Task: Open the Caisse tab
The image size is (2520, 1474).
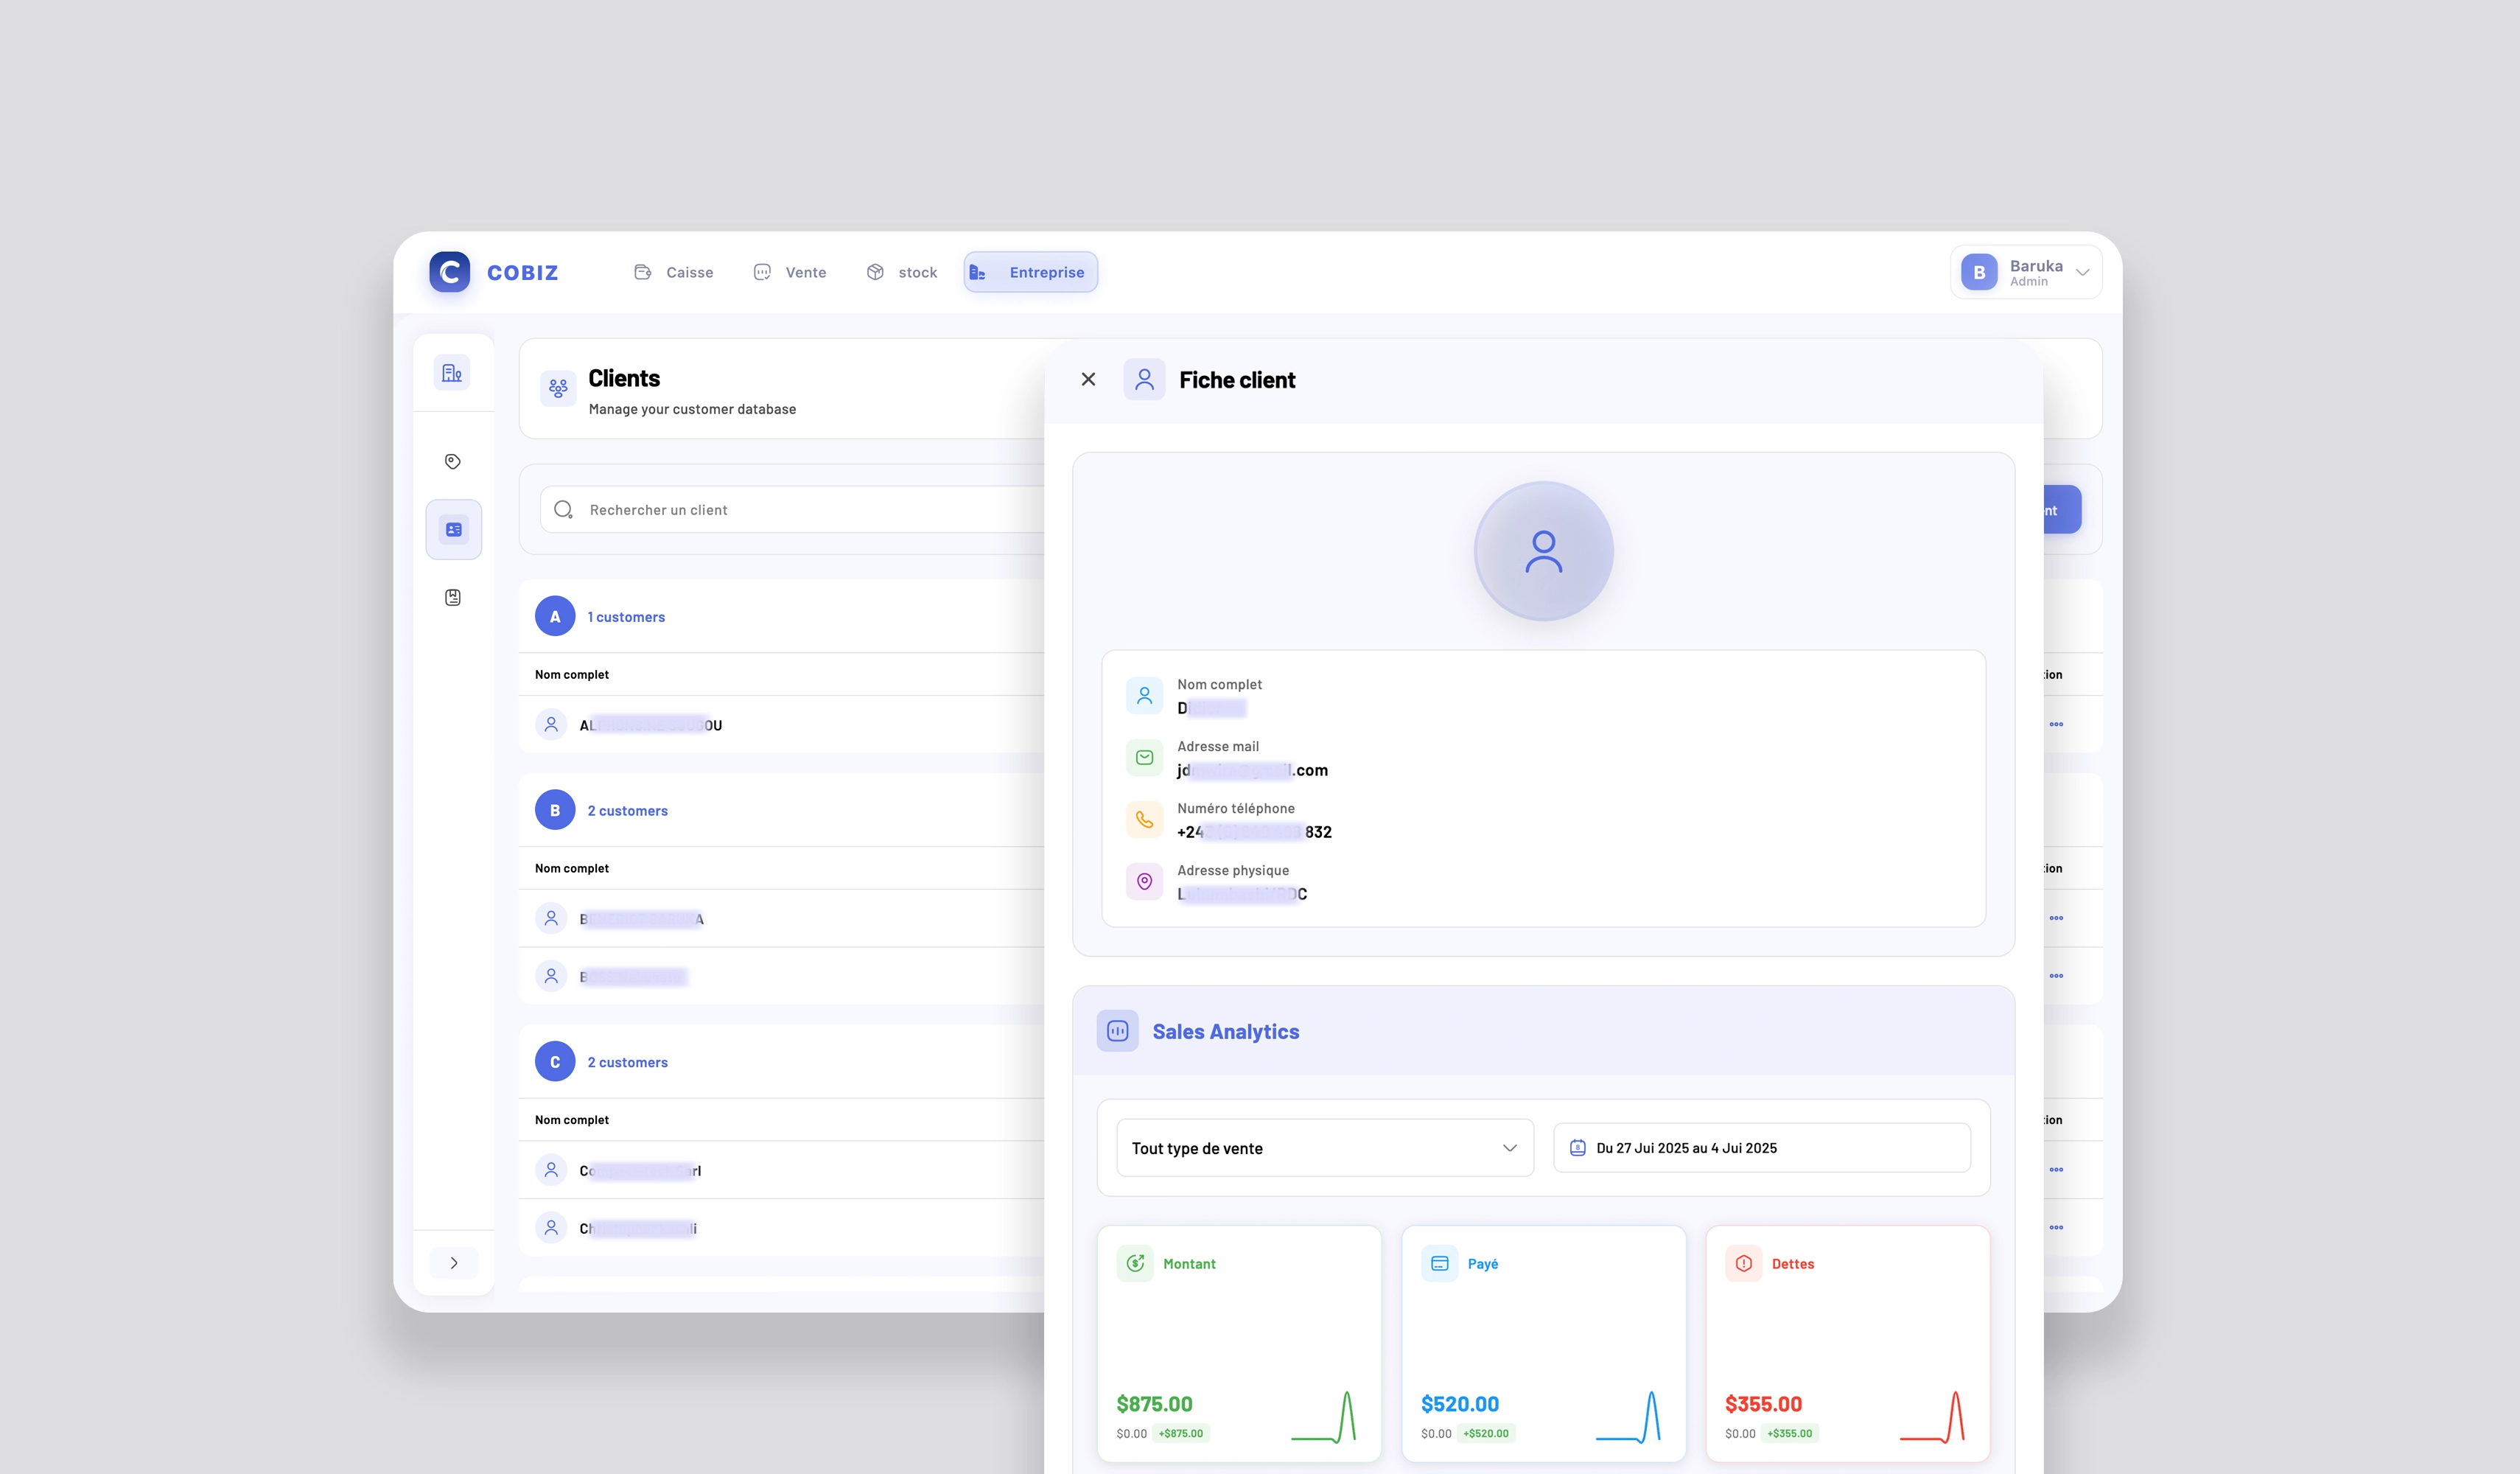Action: [673, 272]
